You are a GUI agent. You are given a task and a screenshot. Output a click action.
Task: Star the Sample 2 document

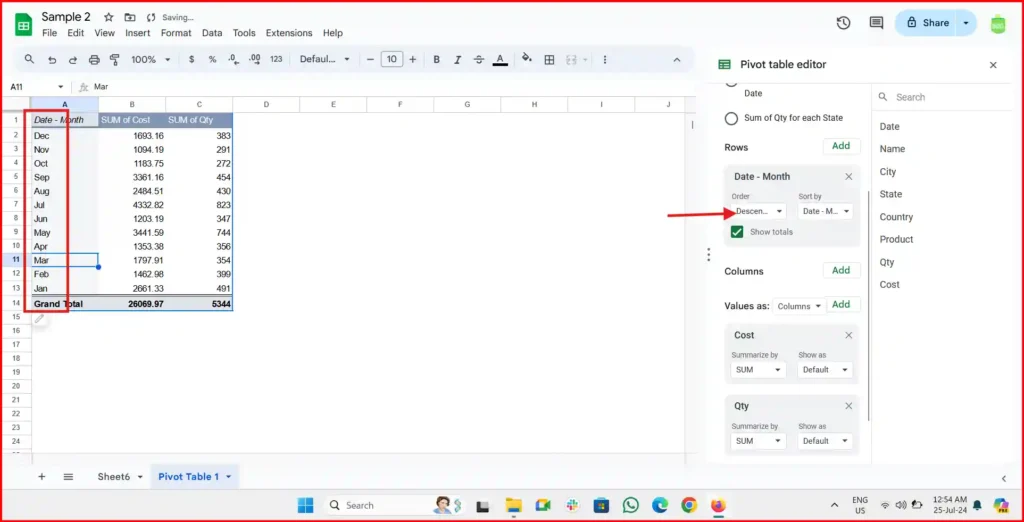click(x=109, y=17)
